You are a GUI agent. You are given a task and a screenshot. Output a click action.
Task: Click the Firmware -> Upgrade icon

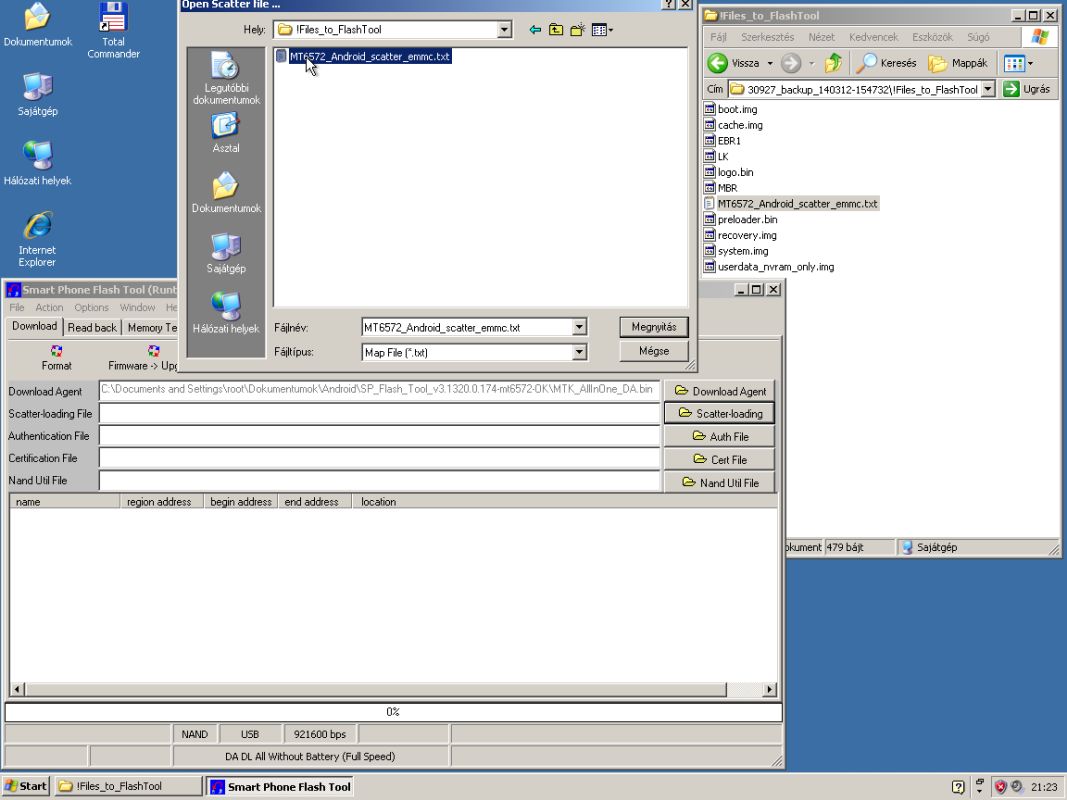(142, 357)
